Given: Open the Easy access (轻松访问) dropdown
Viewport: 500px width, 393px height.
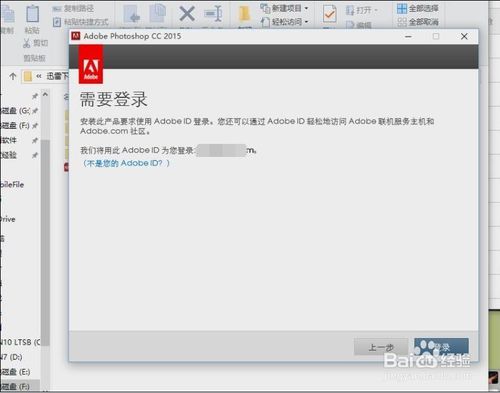Looking at the screenshot, I should tap(284, 22).
